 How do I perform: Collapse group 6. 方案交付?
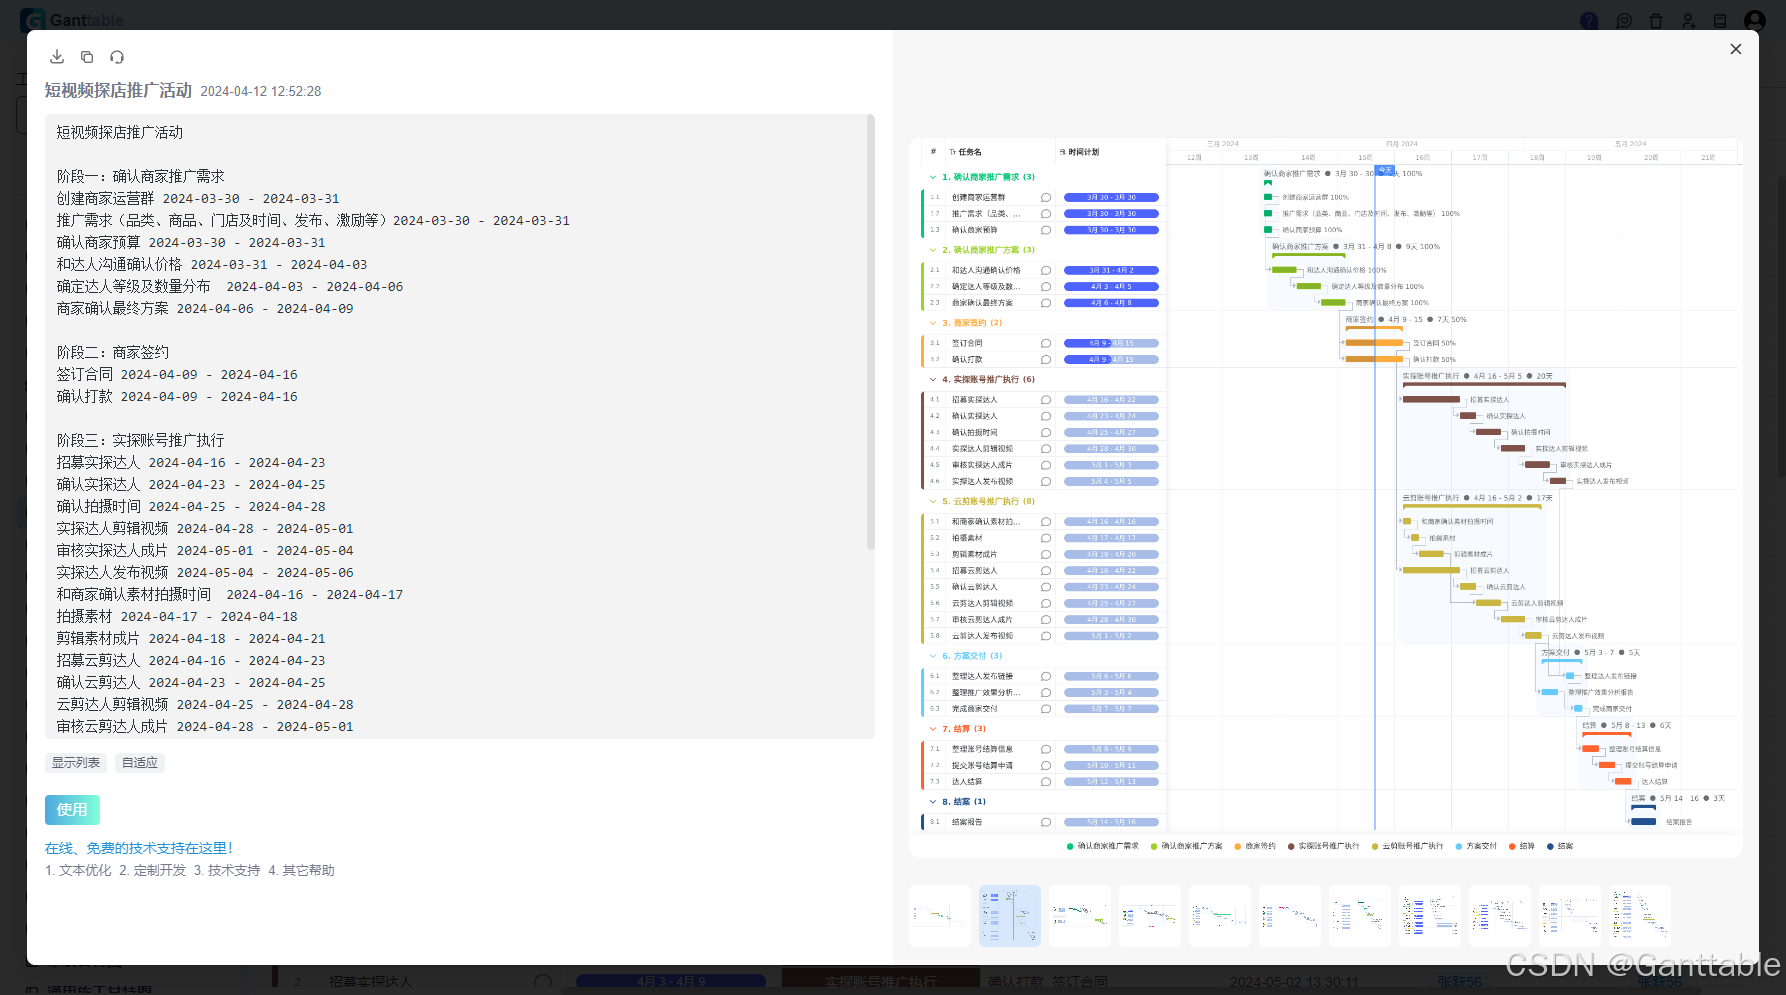click(x=933, y=656)
